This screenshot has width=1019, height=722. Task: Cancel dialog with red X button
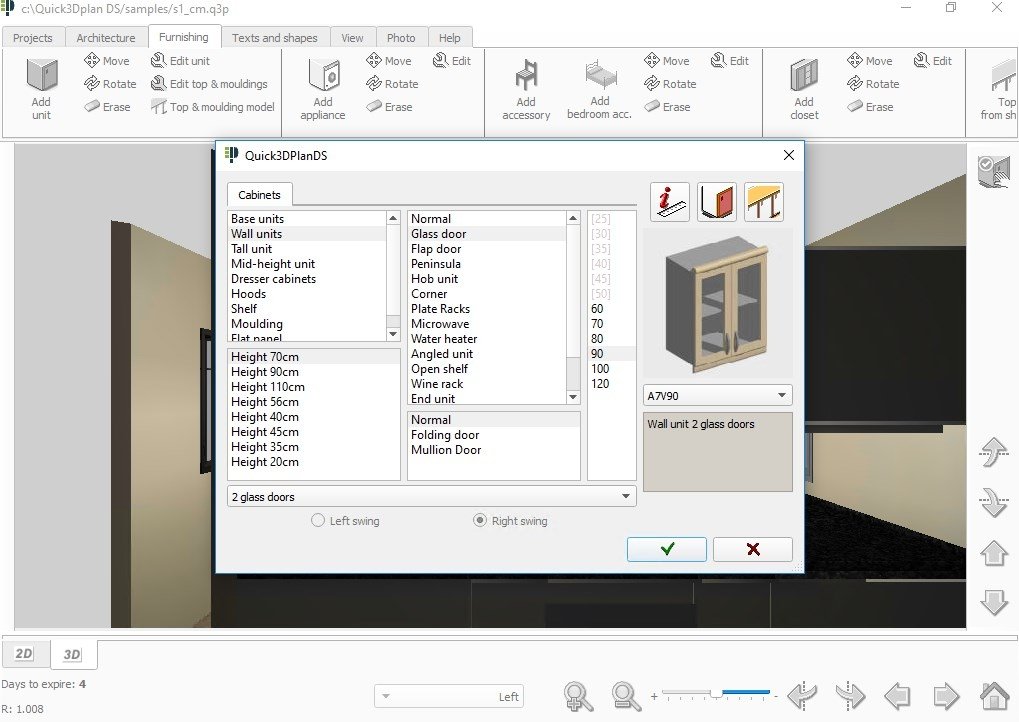coord(753,549)
